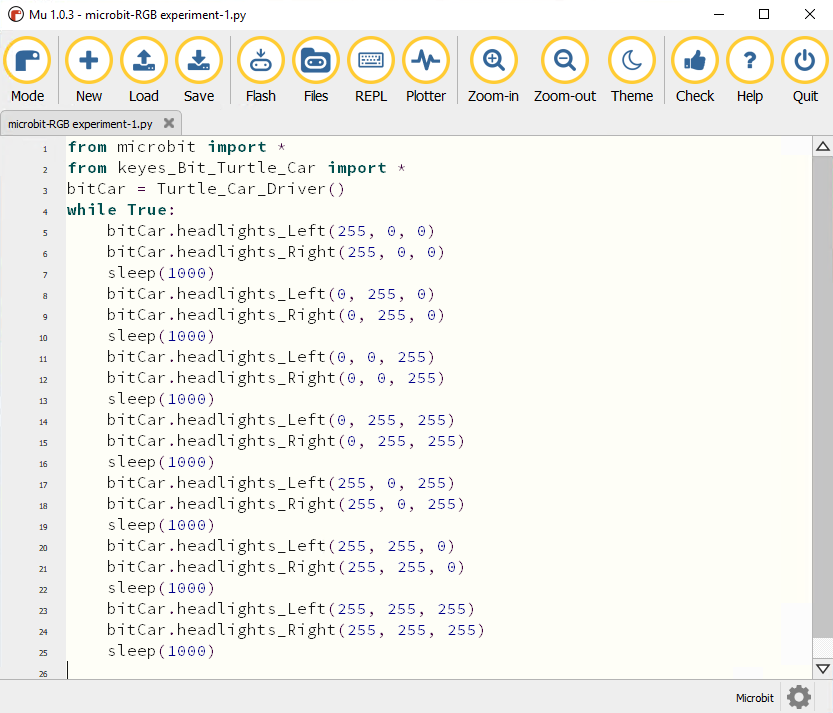Check the code for errors
The image size is (833, 713).
click(x=695, y=70)
